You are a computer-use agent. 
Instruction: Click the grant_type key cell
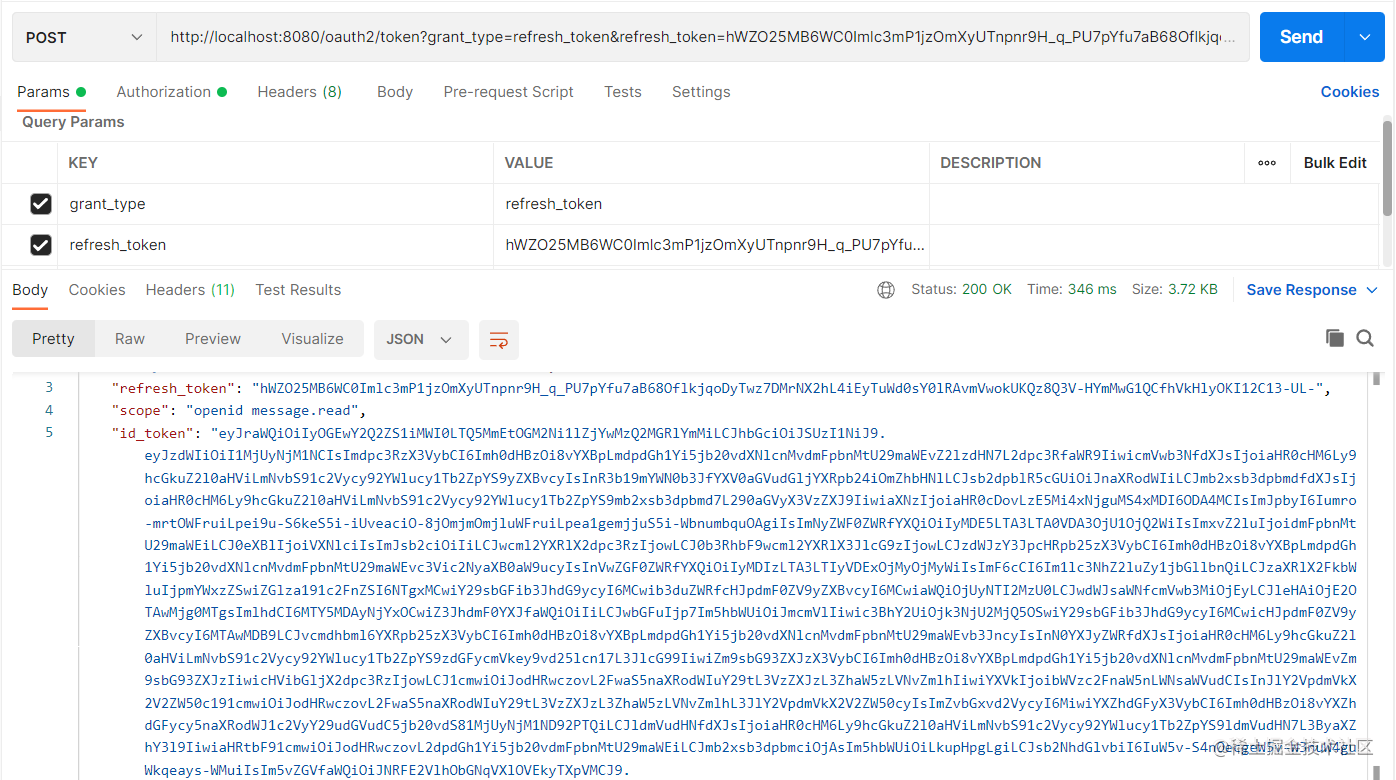pyautogui.click(x=275, y=204)
